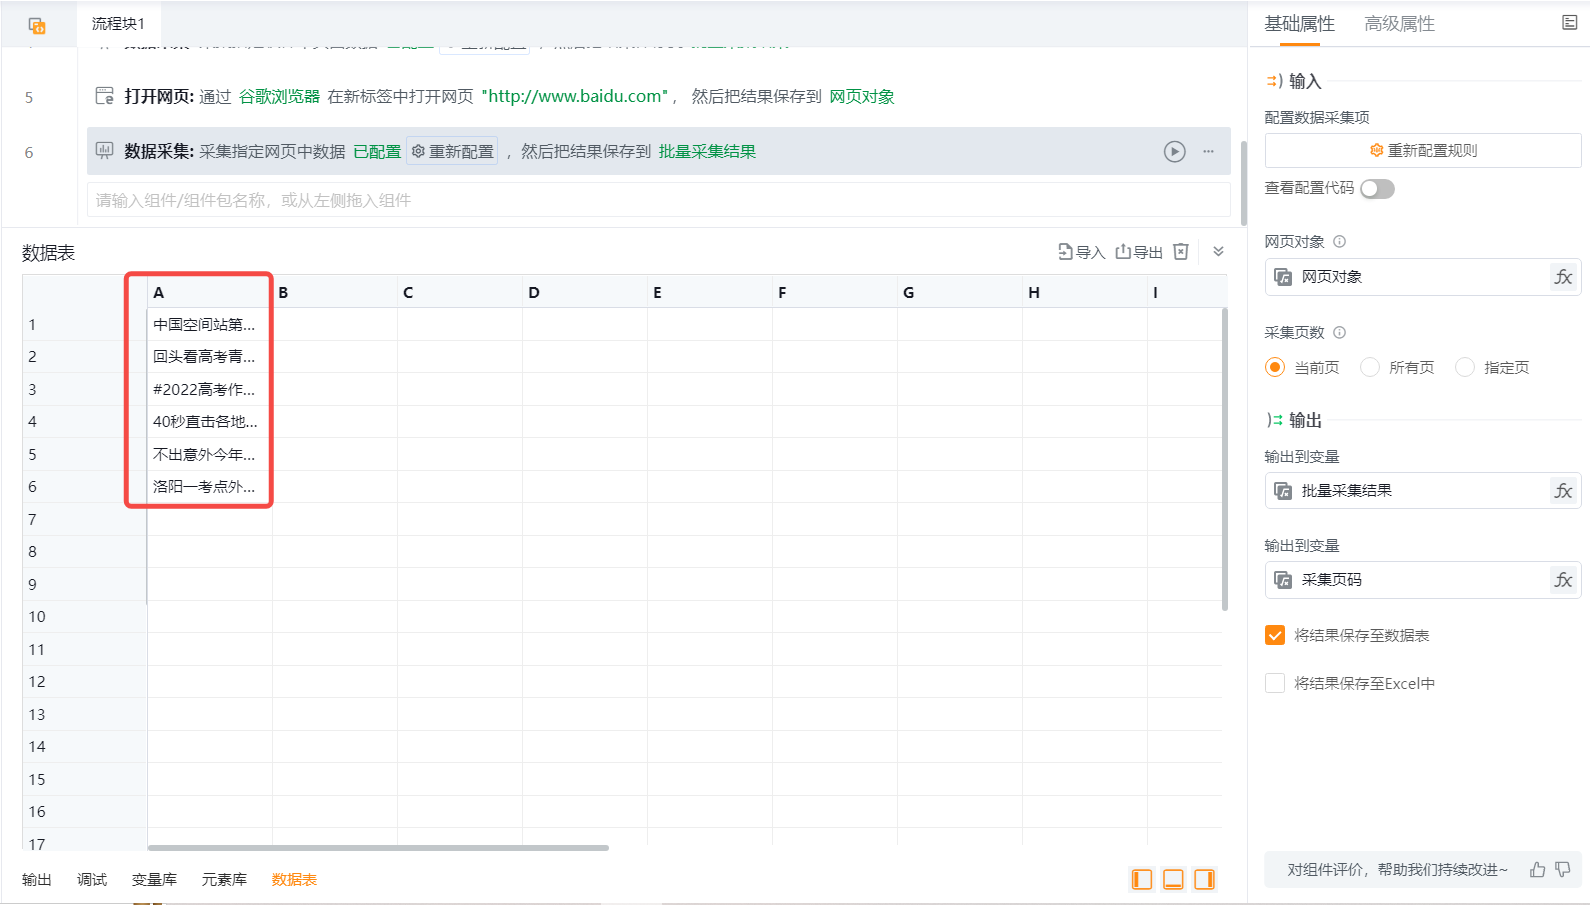This screenshot has height=905, width=1590.
Task: Toggle the right side panel layout icon
Action: 1204,879
